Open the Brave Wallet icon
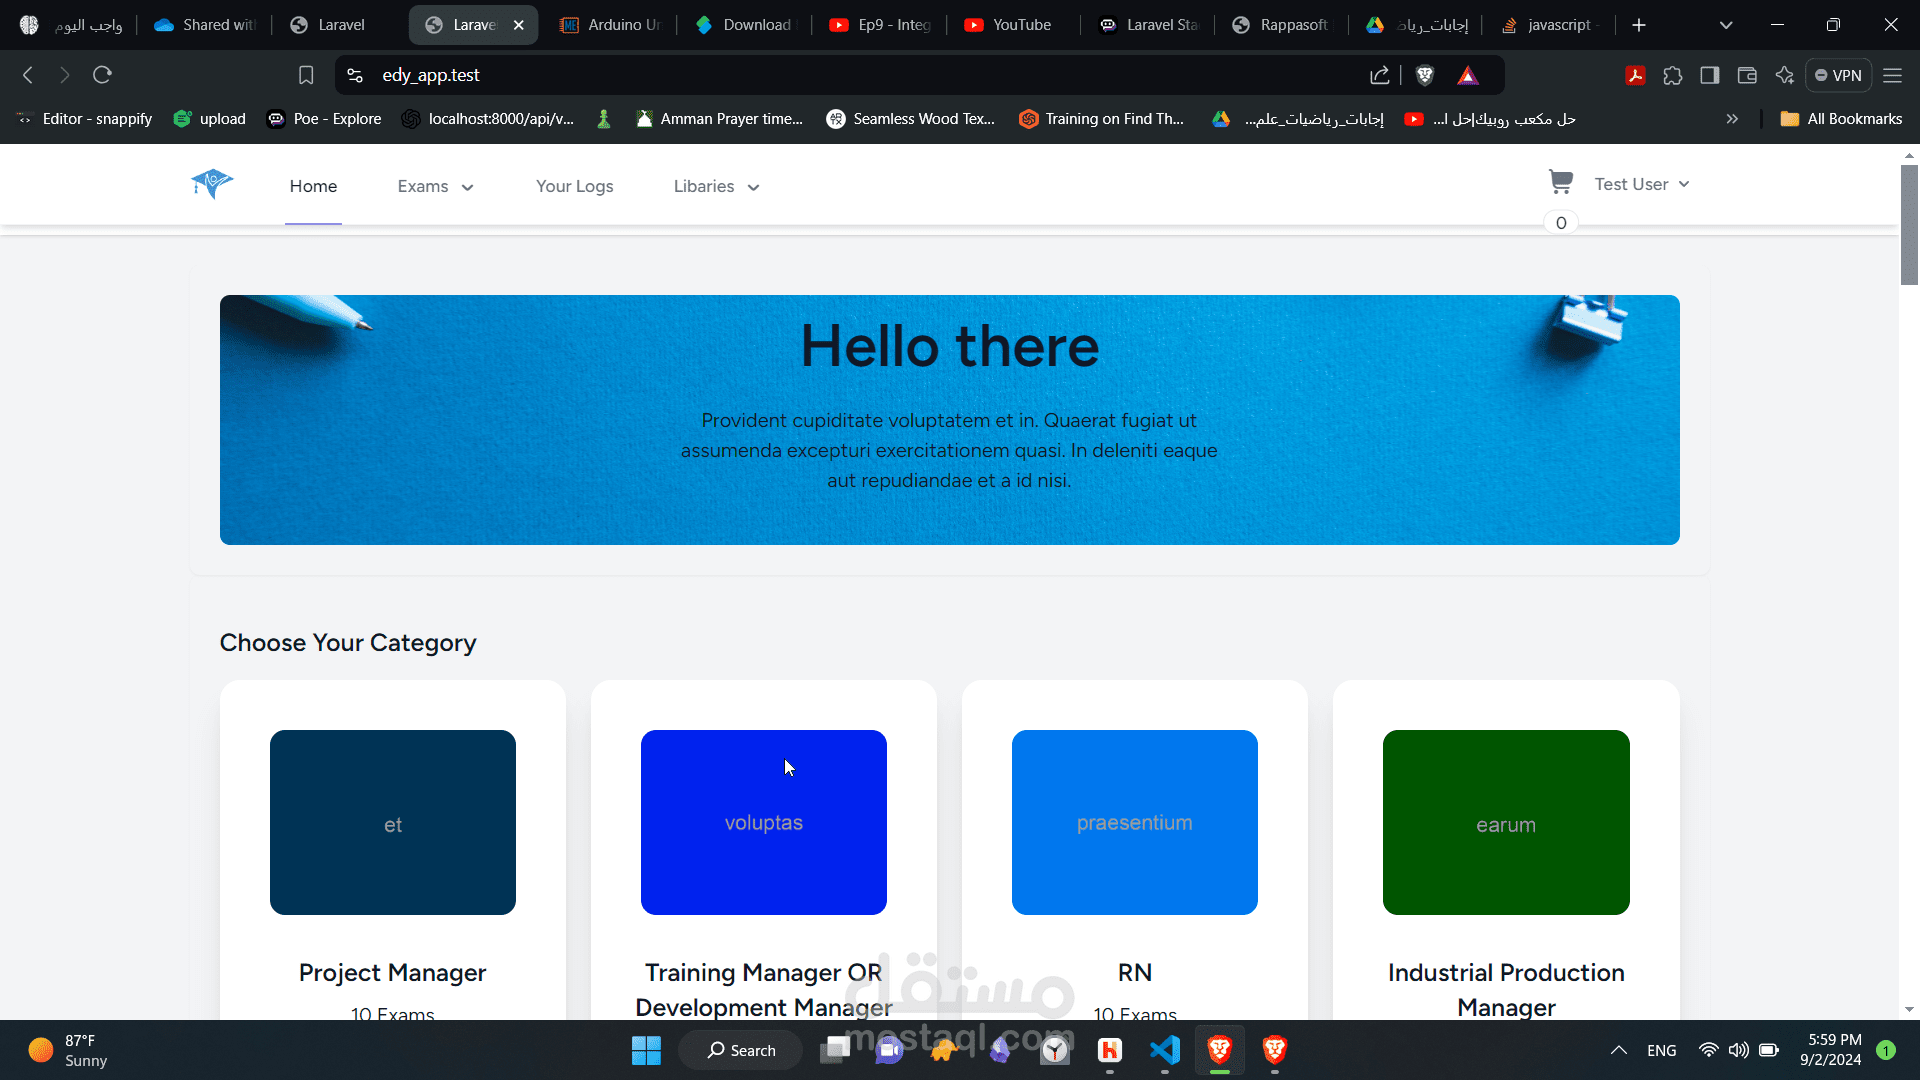The width and height of the screenshot is (1920, 1080). (1747, 75)
